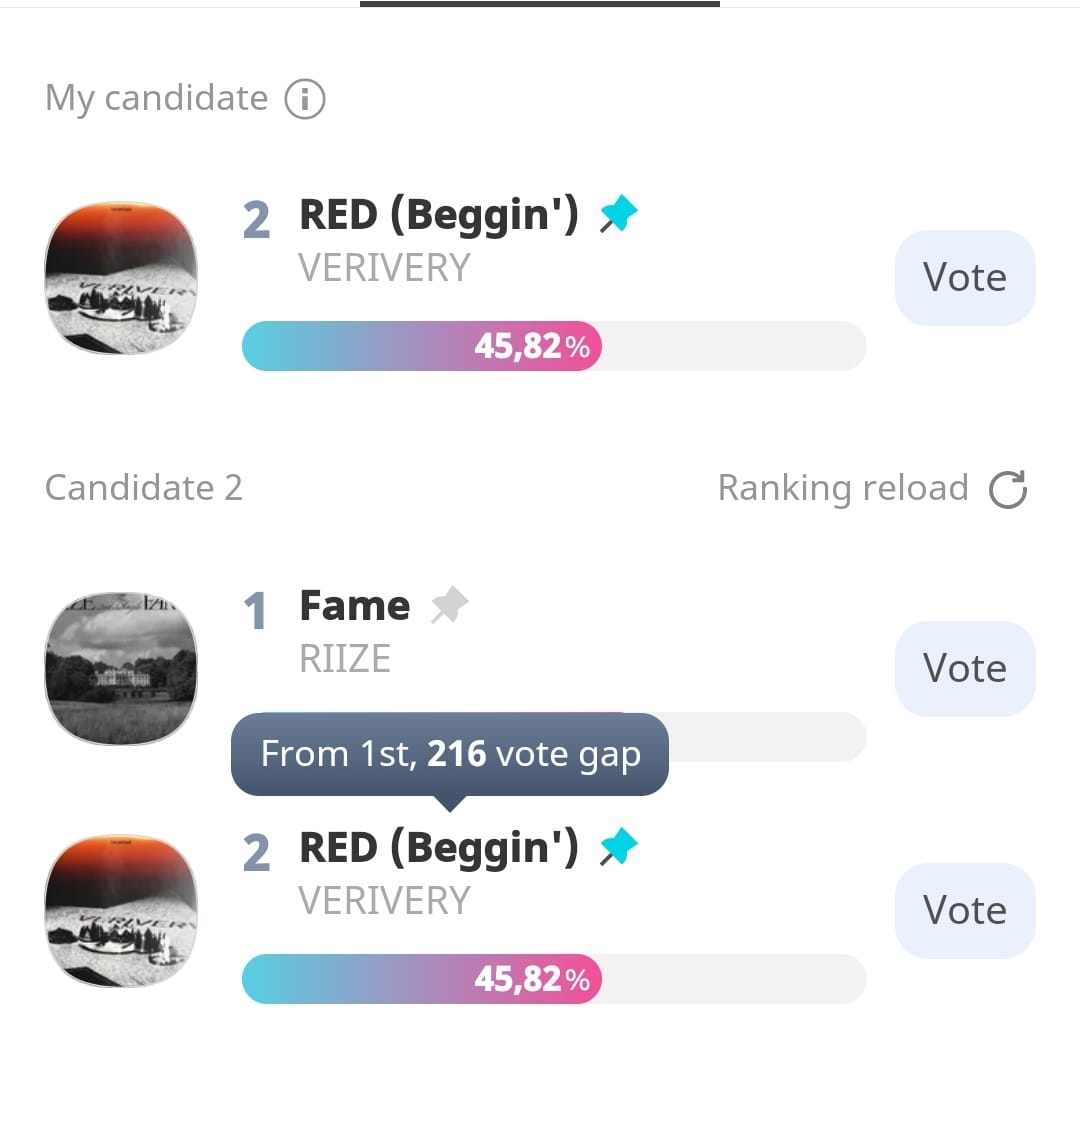Viewport: 1080px width, 1146px height.
Task: Select the Fame song title
Action: [355, 606]
